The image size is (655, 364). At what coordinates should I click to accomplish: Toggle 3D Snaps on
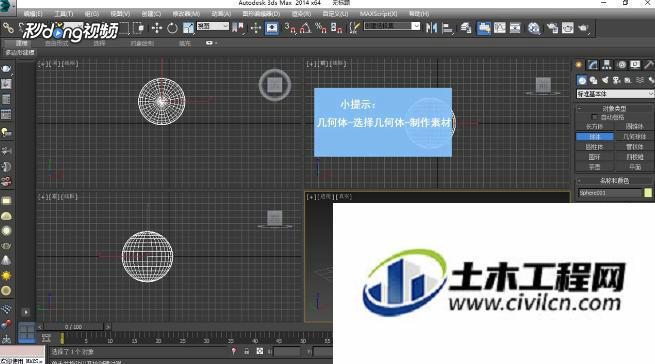290,28
